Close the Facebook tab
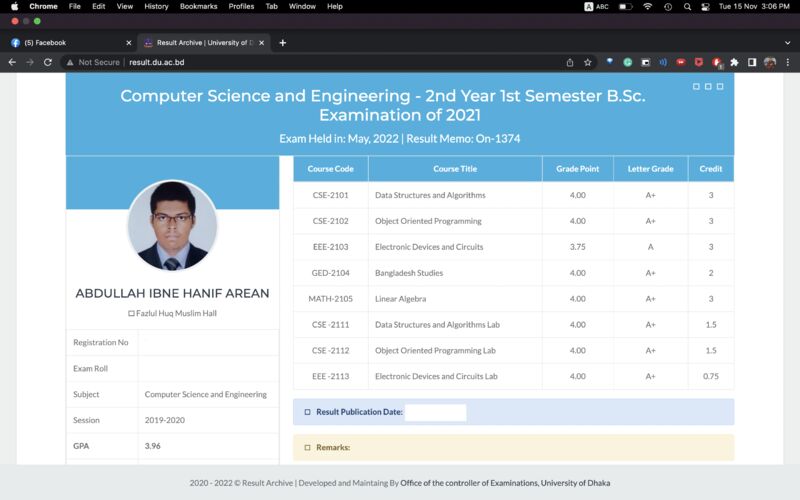The image size is (800, 500). (129, 43)
